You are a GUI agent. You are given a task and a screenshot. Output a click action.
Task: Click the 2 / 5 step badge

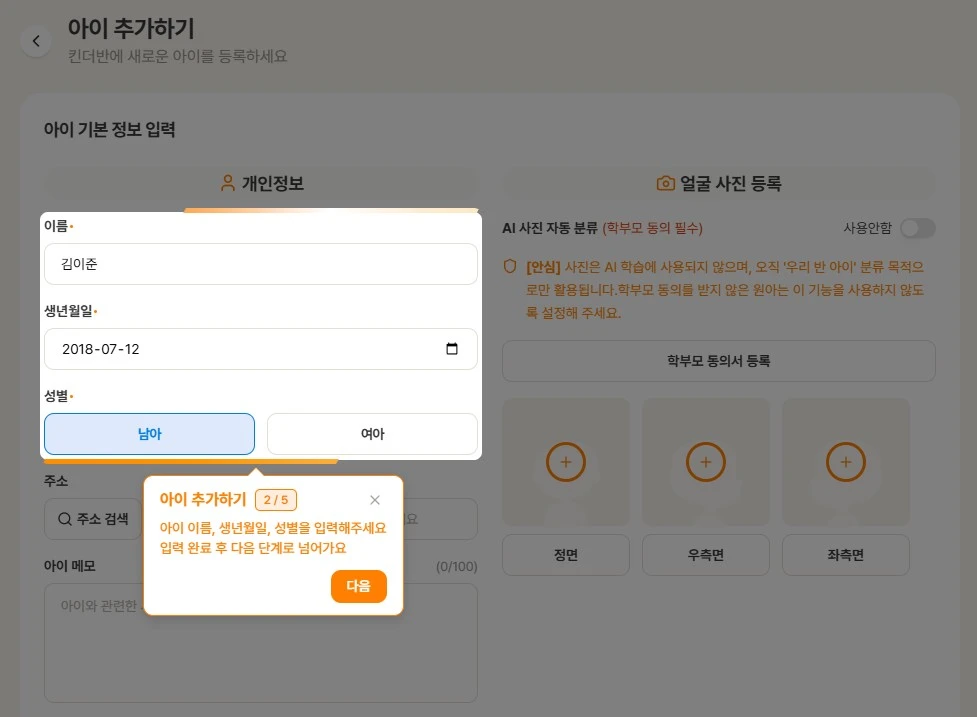276,500
